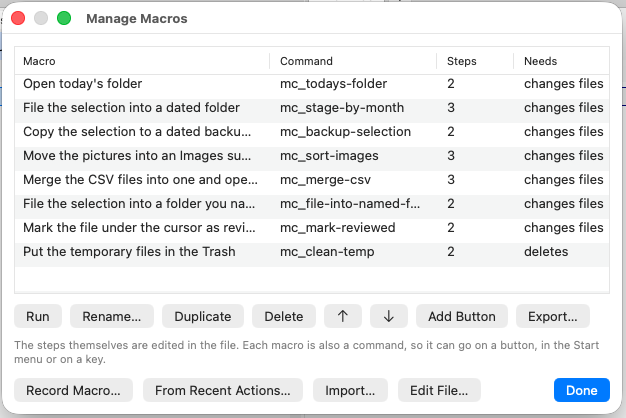The height and width of the screenshot is (418, 626).
Task: Select the mc_merge-csv macro row
Action: coord(312,180)
